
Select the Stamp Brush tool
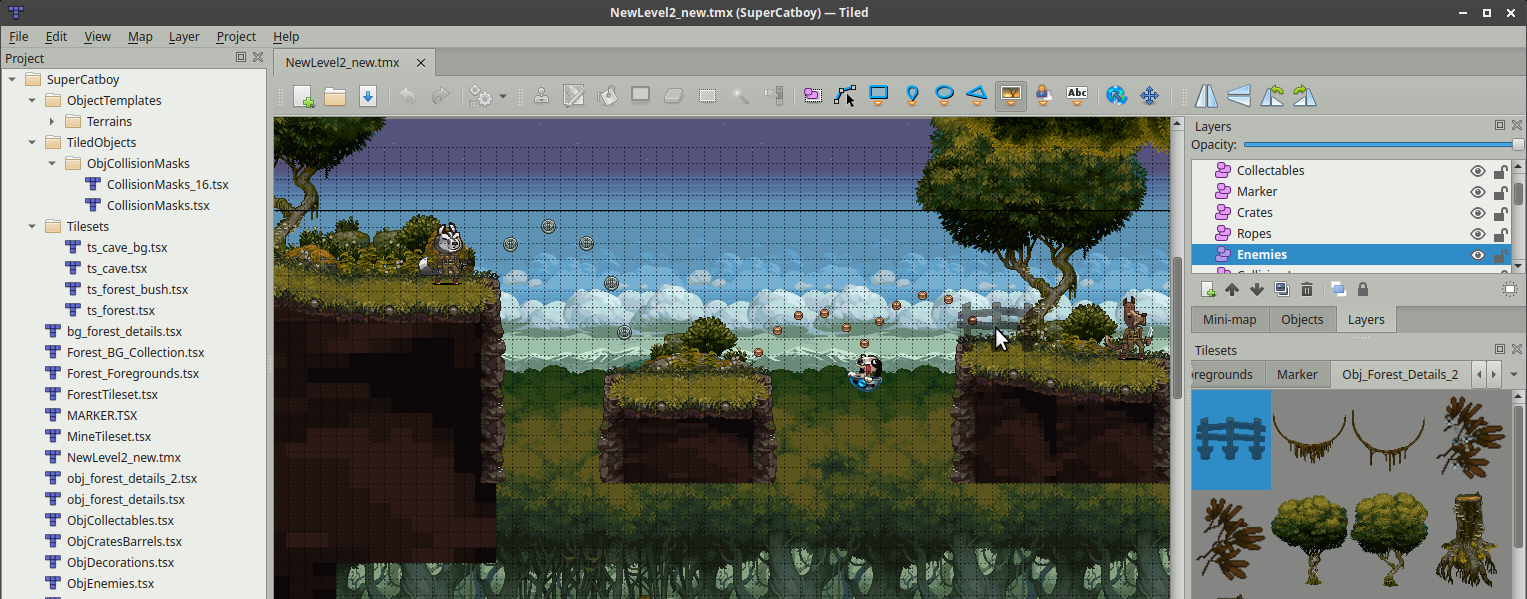coord(541,95)
